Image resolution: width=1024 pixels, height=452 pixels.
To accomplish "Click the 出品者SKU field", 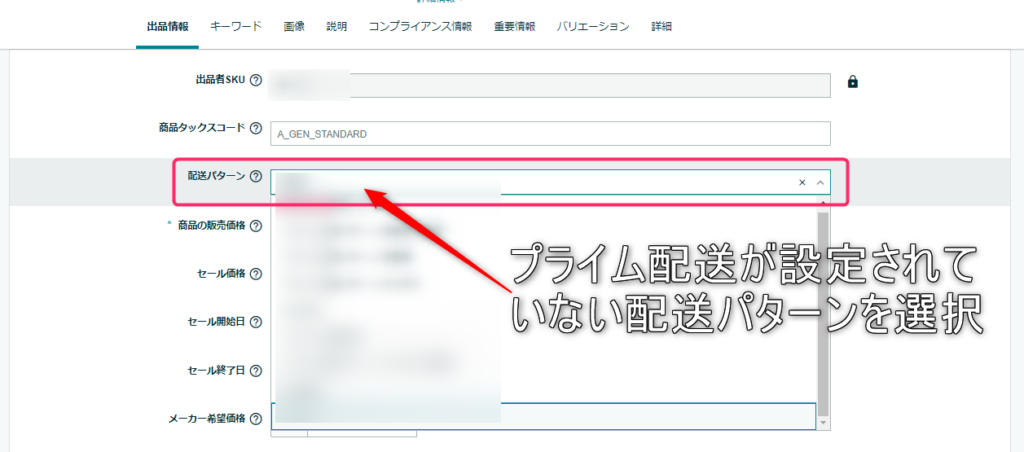I will click(x=550, y=86).
